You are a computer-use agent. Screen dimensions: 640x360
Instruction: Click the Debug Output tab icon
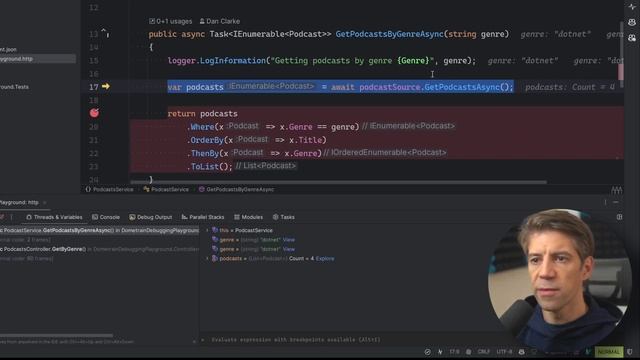[x=132, y=217]
